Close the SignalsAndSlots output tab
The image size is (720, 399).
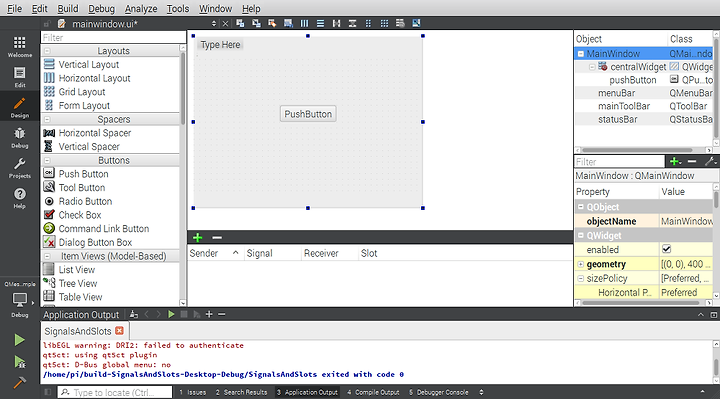point(119,331)
